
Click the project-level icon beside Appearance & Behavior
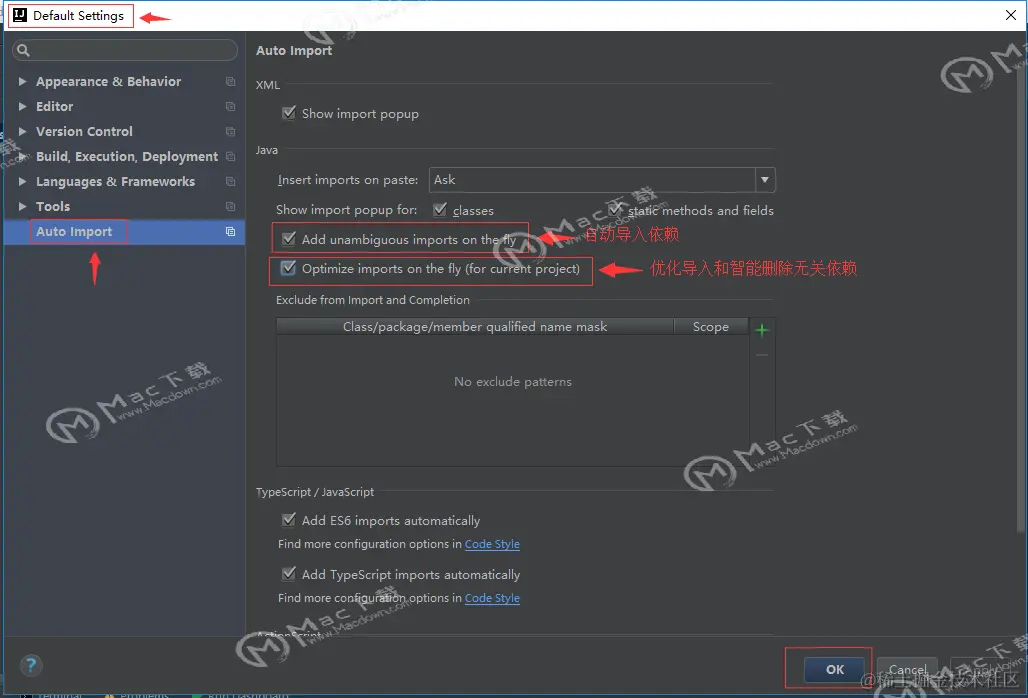click(x=230, y=81)
